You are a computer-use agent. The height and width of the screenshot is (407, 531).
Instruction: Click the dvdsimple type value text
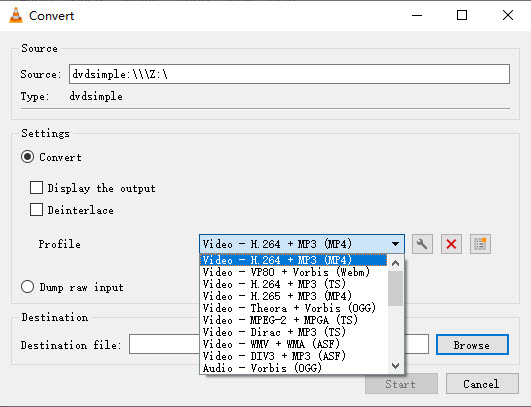click(x=96, y=97)
